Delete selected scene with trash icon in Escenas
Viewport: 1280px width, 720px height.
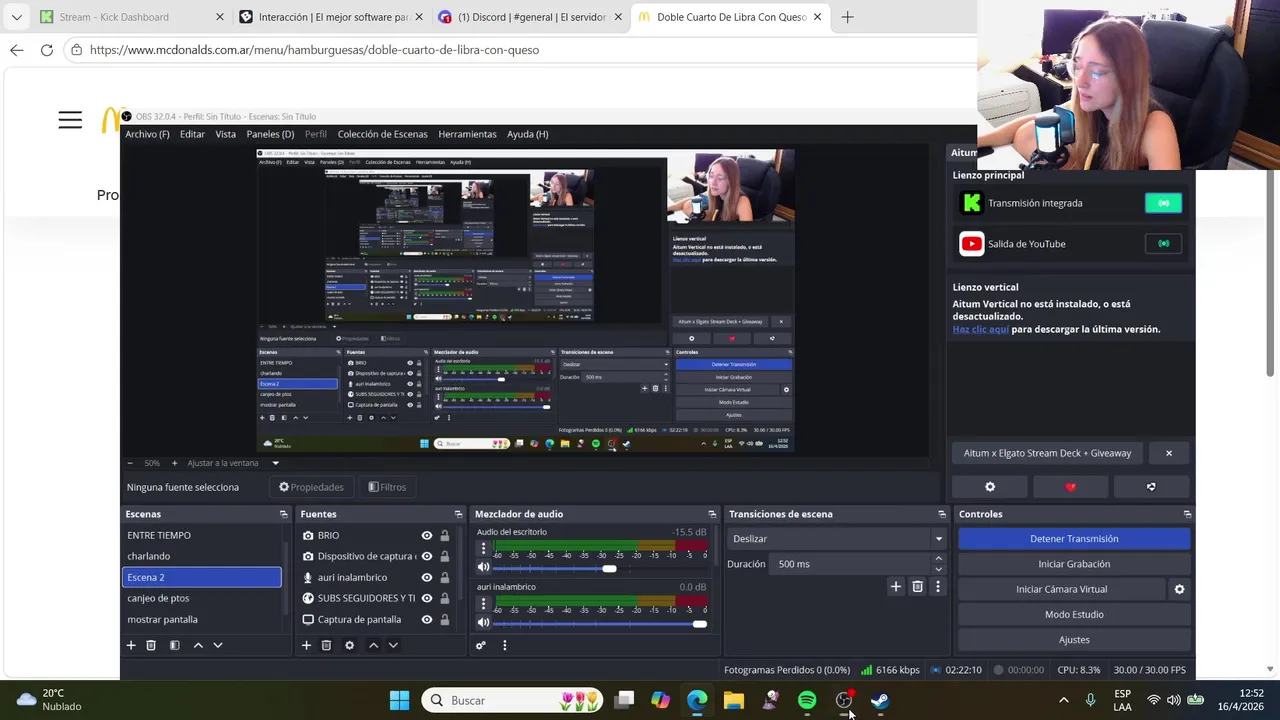tap(151, 645)
